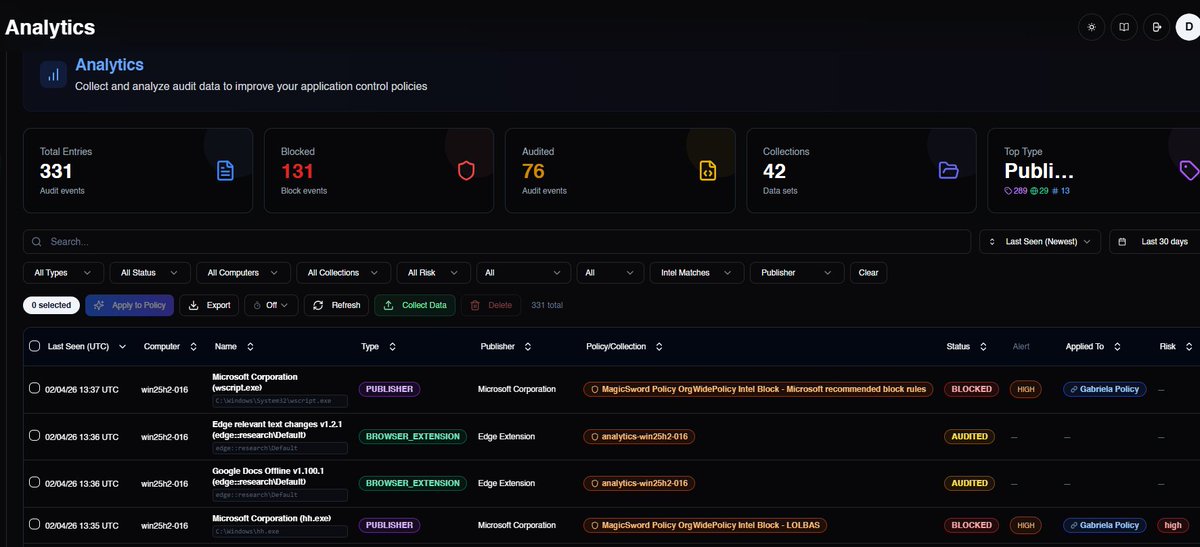
Task: Sort by Computer column header
Action: pos(170,346)
